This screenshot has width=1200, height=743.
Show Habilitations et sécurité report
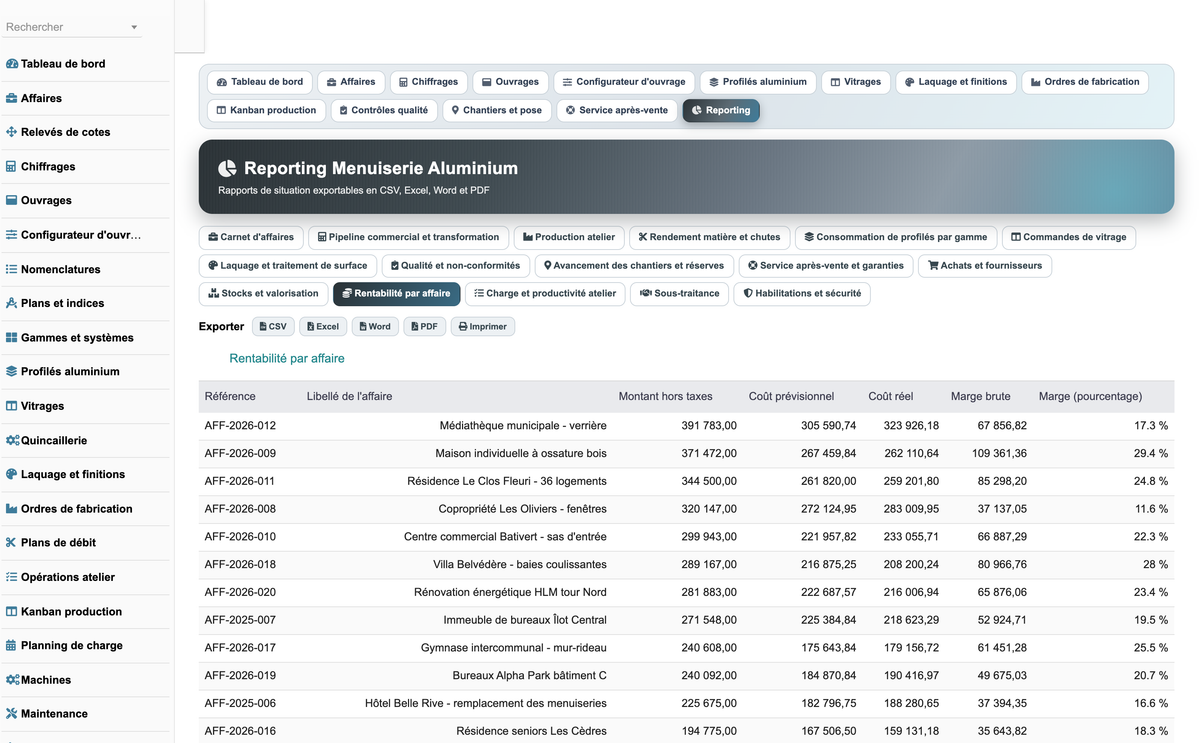pyautogui.click(x=802, y=294)
